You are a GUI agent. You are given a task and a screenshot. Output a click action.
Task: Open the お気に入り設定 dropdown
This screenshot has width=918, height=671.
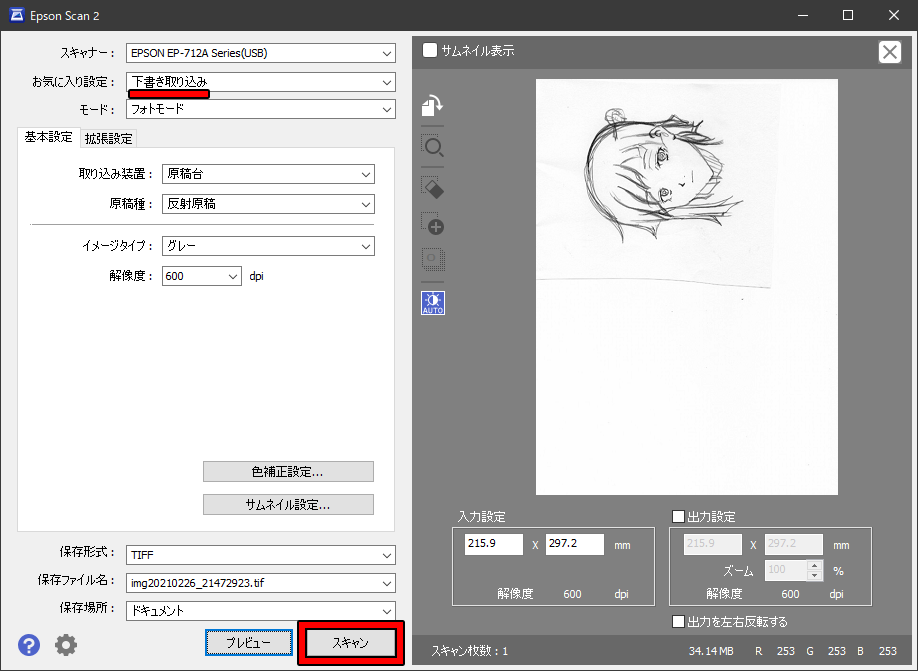261,82
